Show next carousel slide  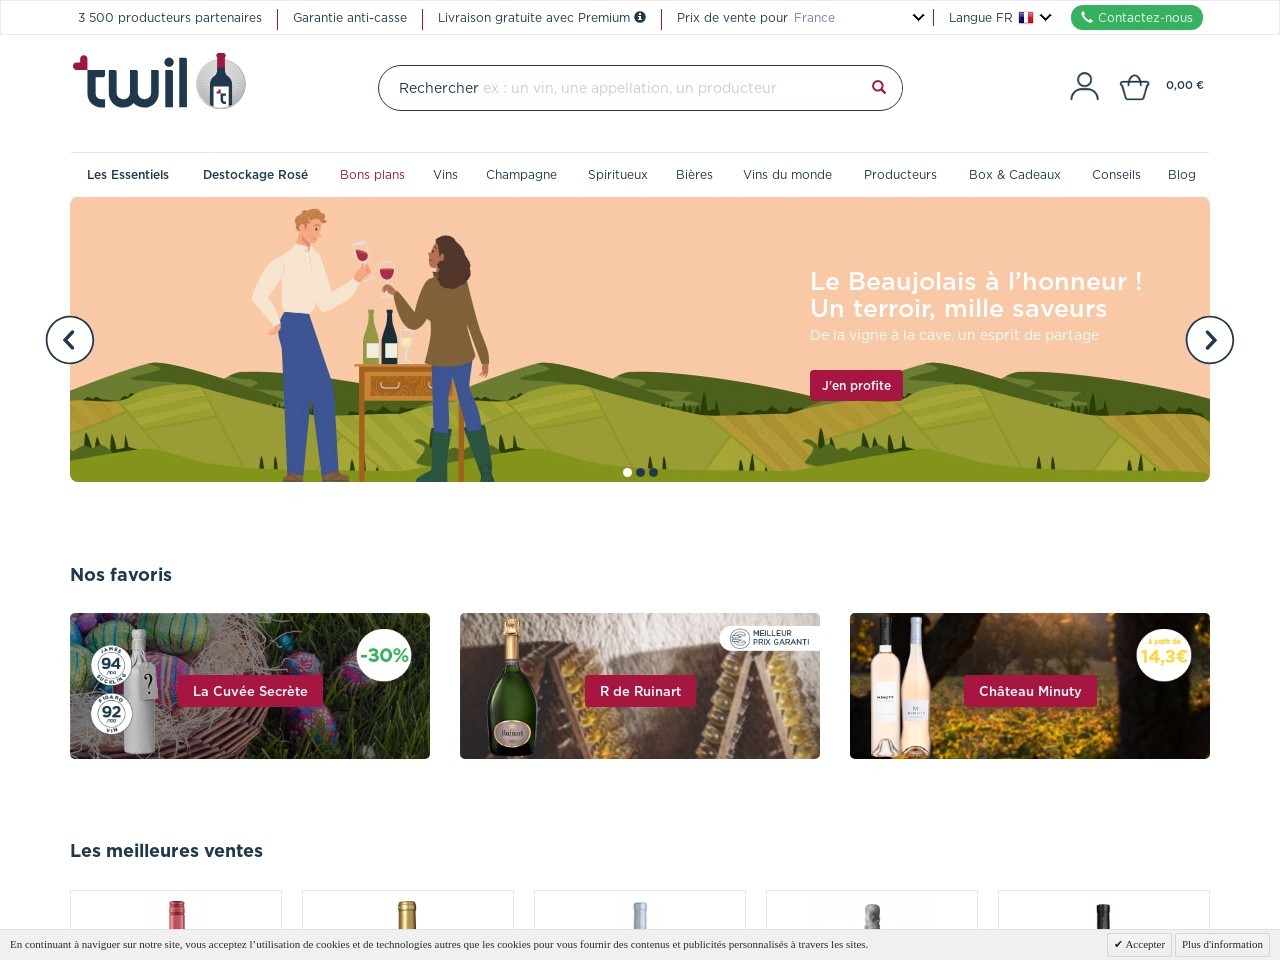click(x=1210, y=340)
